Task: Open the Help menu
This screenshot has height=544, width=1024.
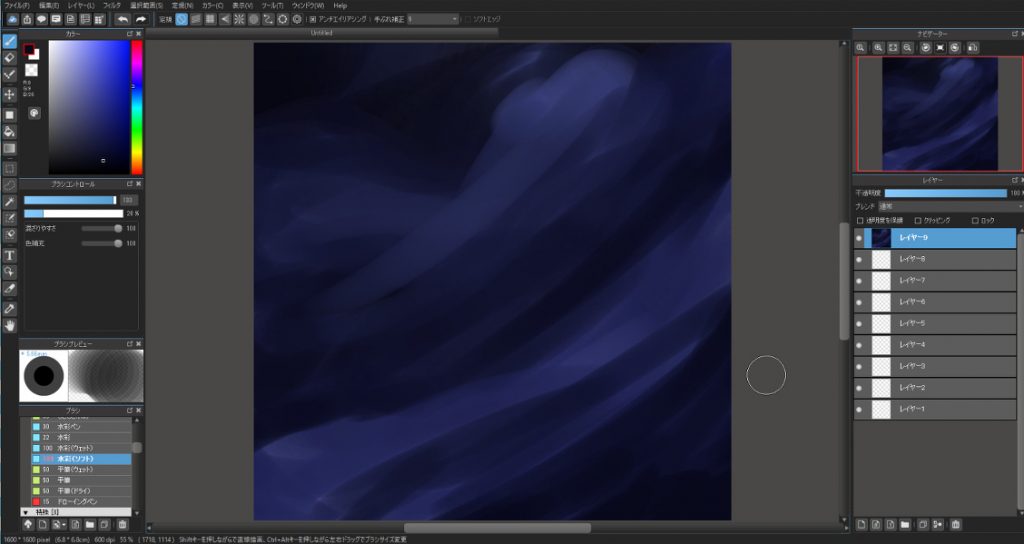Action: point(340,5)
